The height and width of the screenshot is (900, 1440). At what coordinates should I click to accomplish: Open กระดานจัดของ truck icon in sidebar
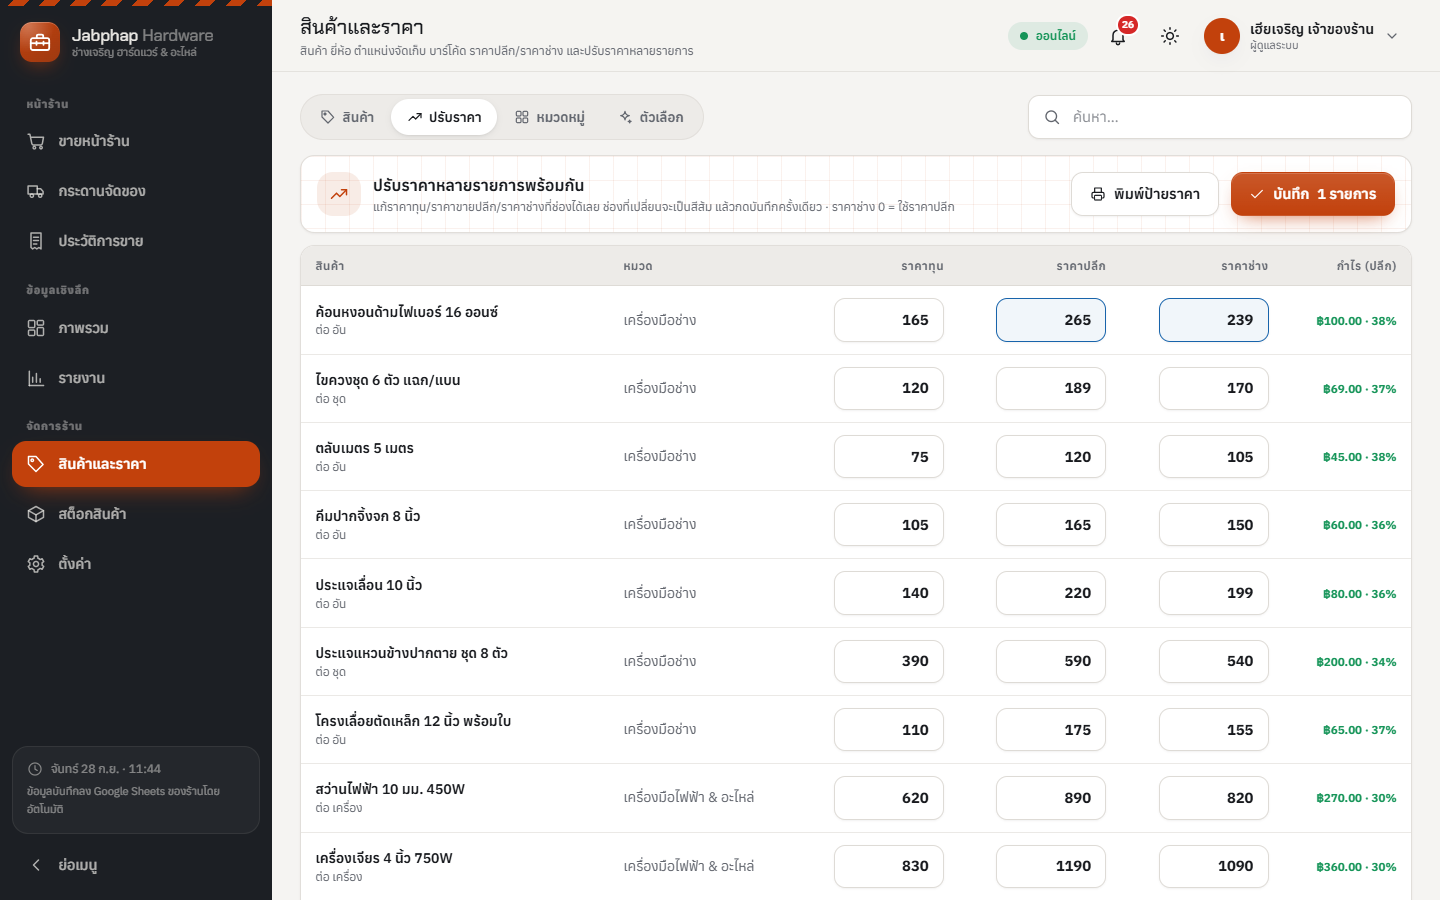coord(36,191)
